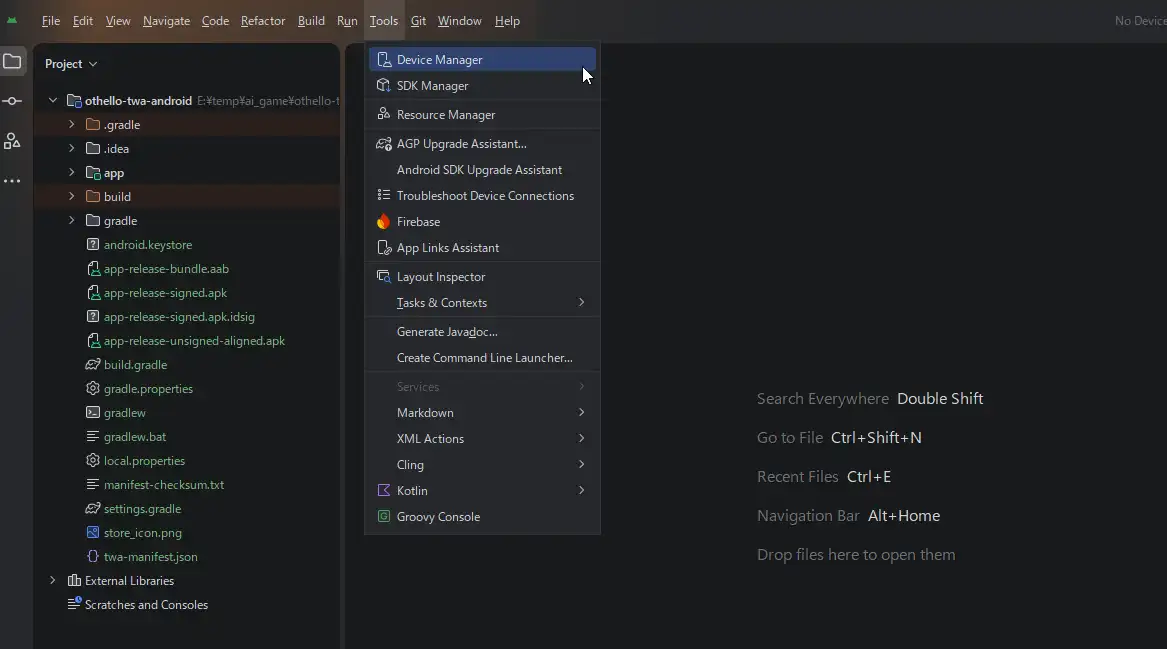Click the Device Manager menu icon

(384, 60)
